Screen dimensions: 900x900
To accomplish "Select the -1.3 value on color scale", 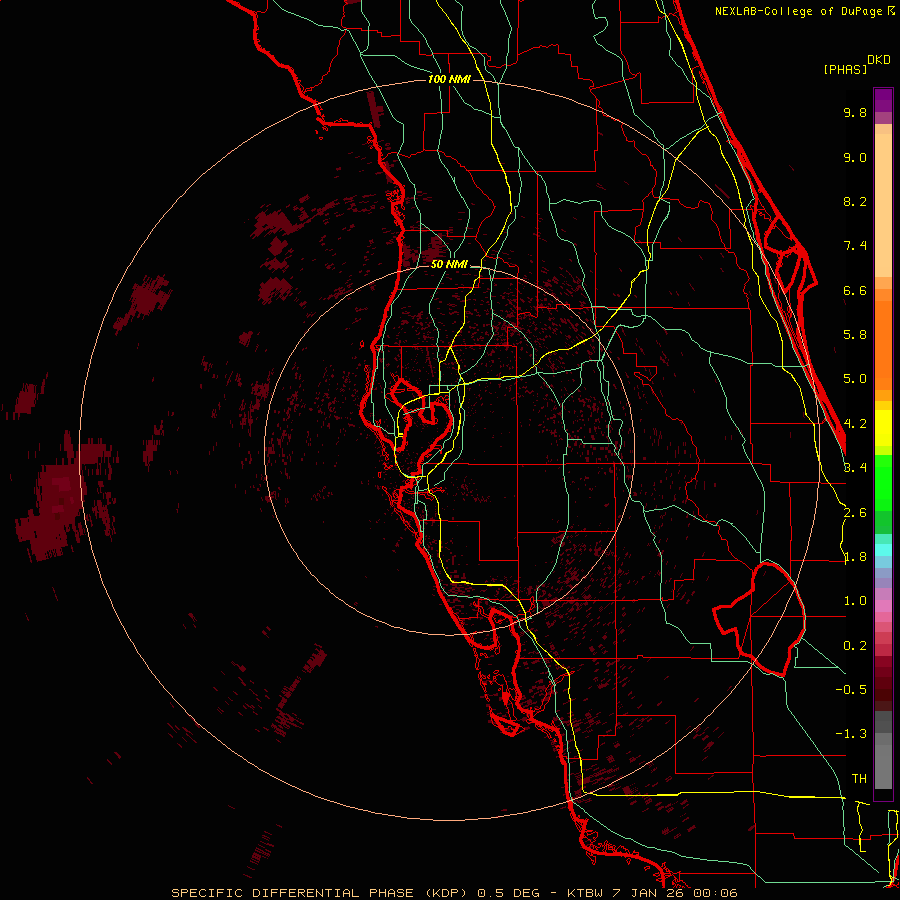I will pos(851,734).
